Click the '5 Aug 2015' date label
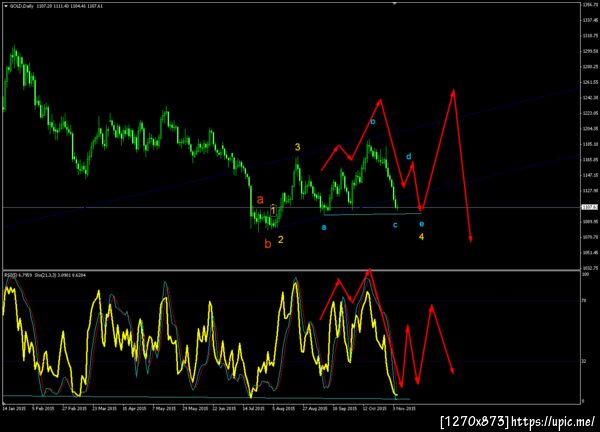This screenshot has height=432, width=600. 284,409
